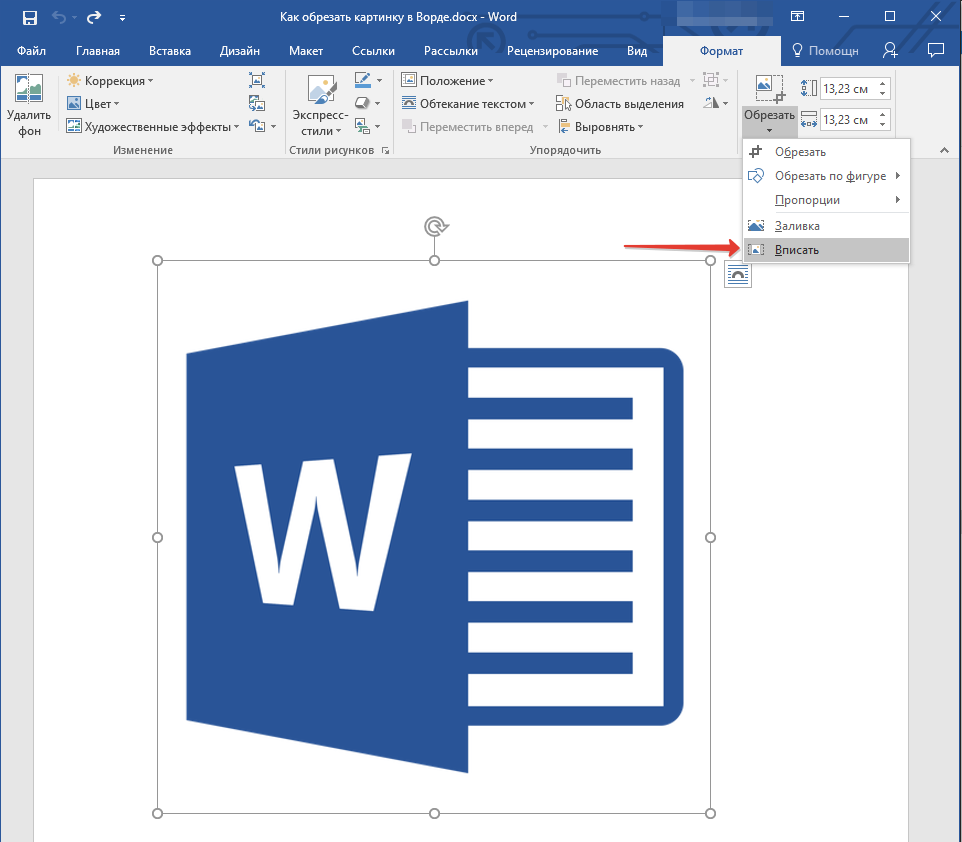This screenshot has width=962, height=842.
Task: Switch to the Рассылки tab
Action: [450, 51]
